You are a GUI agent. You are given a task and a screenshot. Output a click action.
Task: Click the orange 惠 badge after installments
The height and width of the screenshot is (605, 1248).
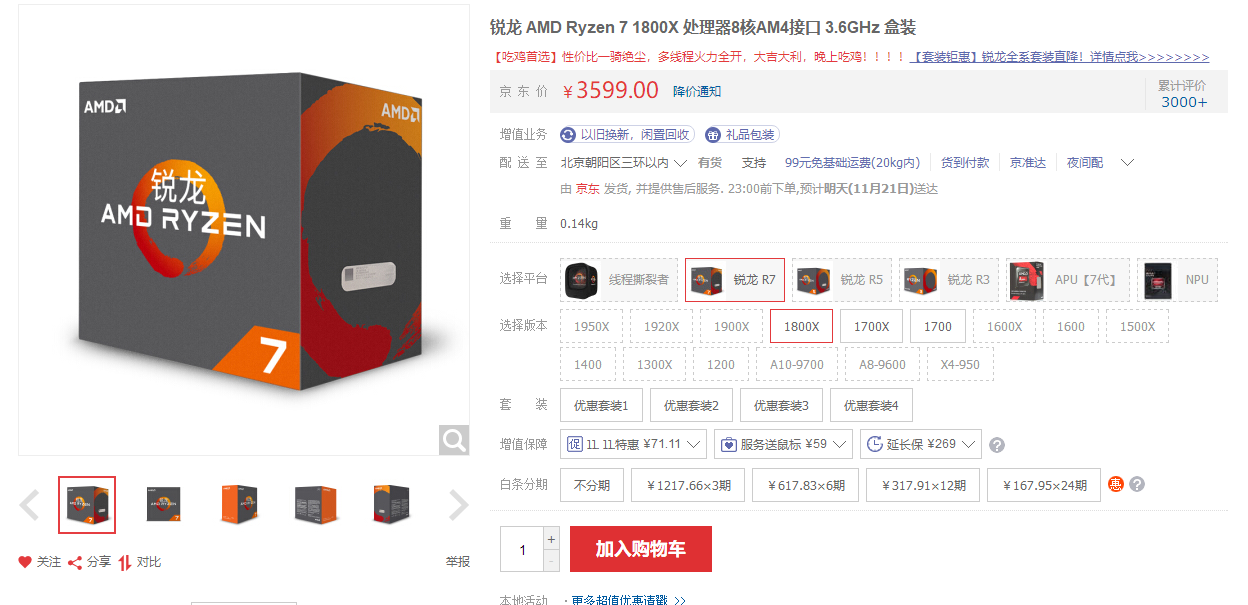1116,485
